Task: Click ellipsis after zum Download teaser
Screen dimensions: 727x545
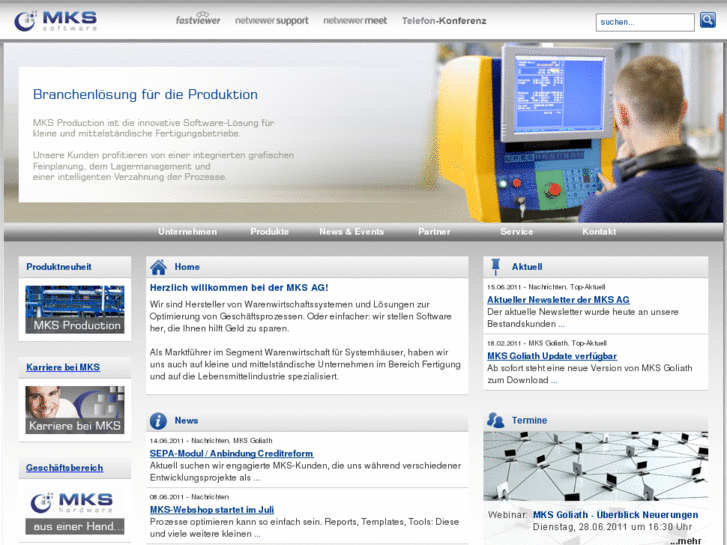Action: pyautogui.click(x=554, y=380)
